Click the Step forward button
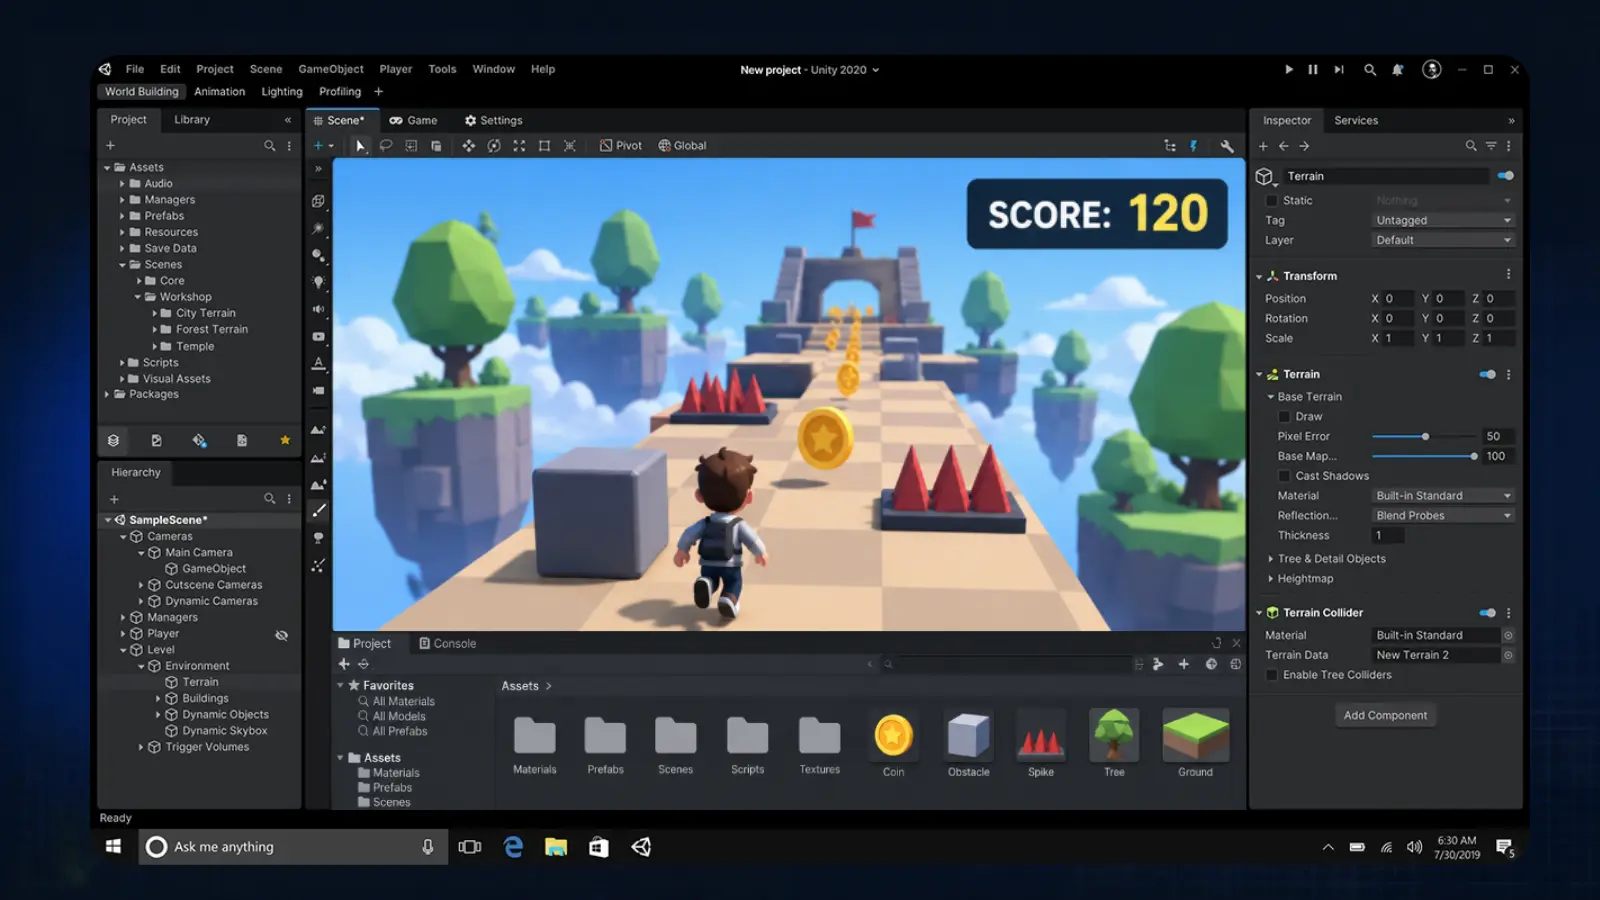1600x900 pixels. point(1339,69)
